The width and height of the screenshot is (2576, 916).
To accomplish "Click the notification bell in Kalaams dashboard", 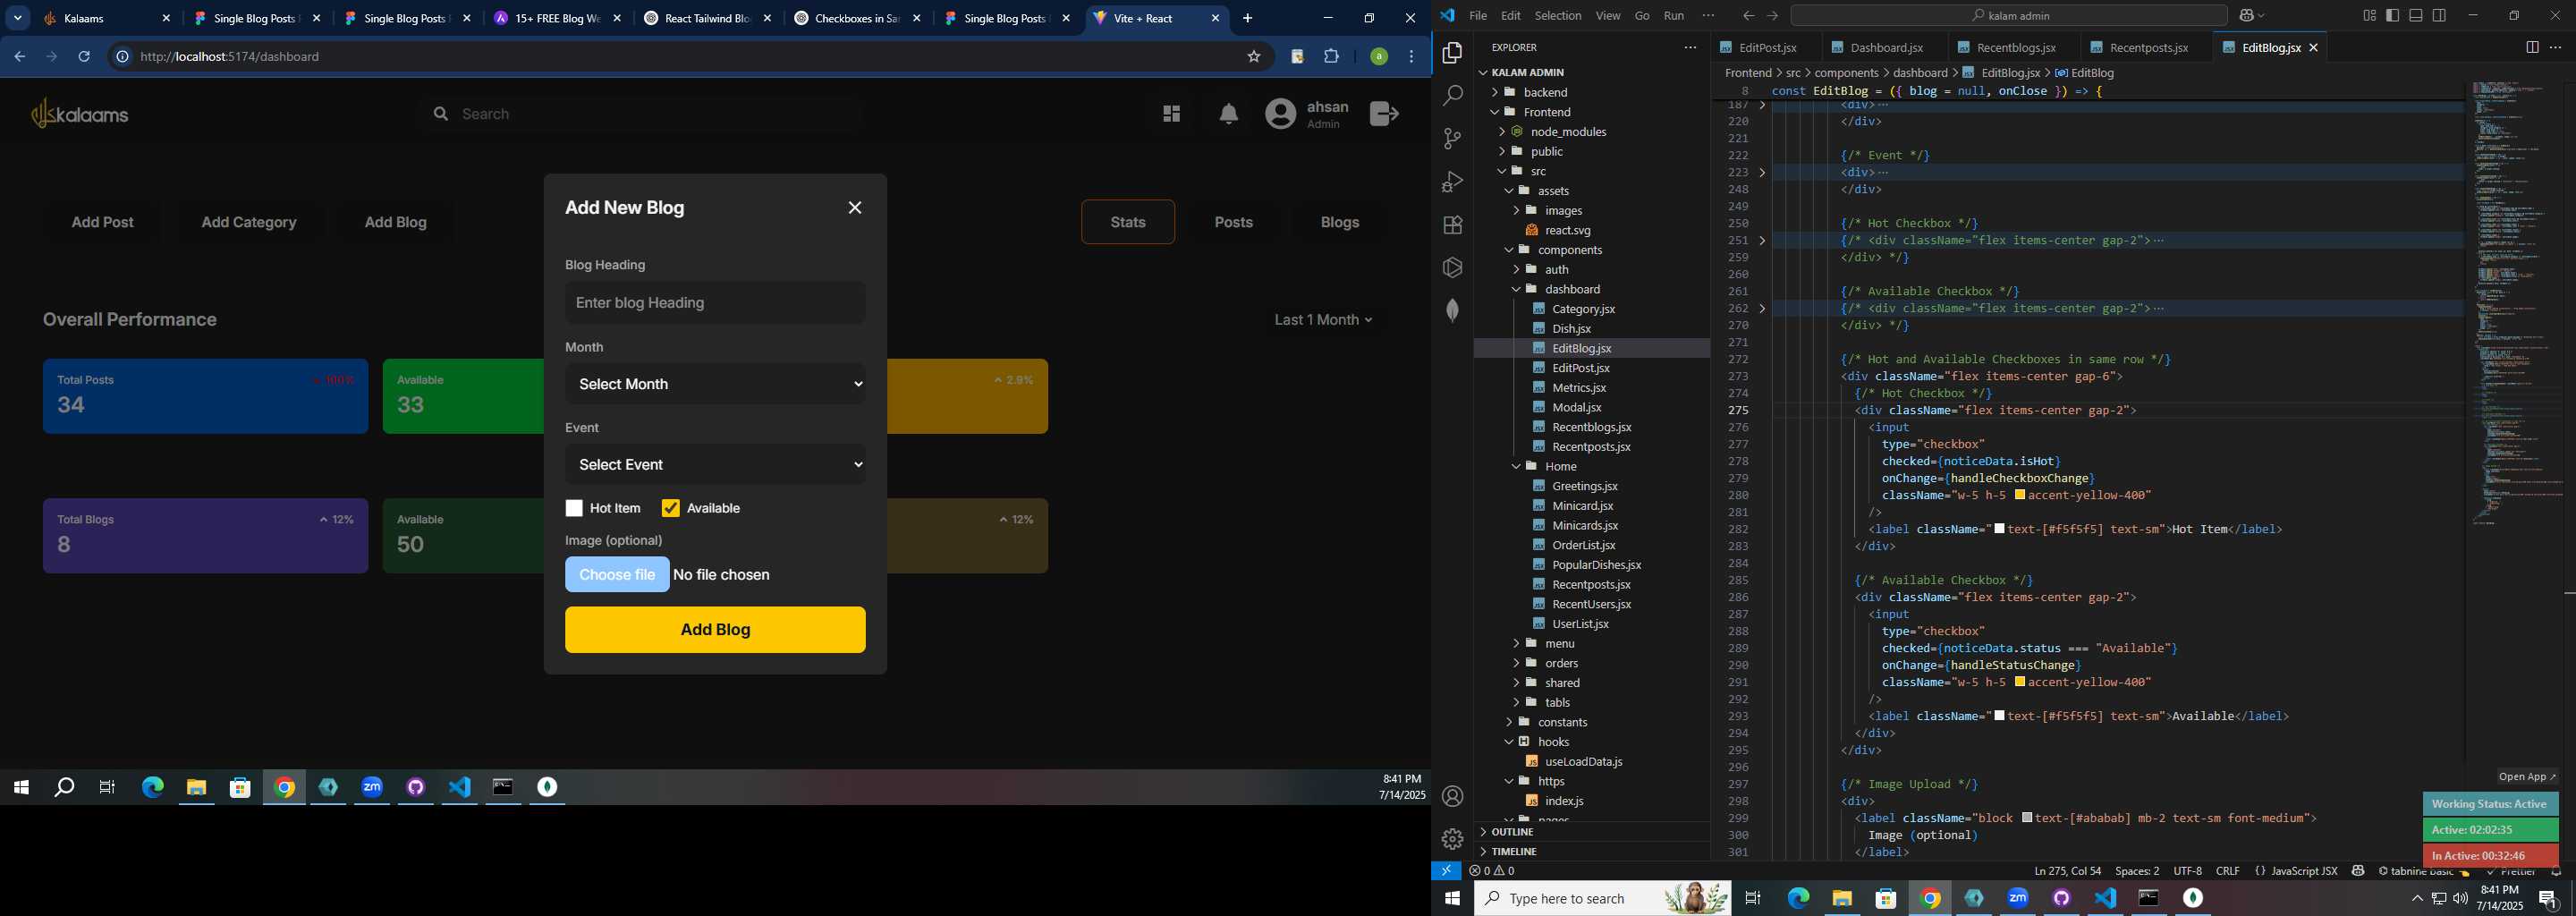I will pyautogui.click(x=1229, y=114).
